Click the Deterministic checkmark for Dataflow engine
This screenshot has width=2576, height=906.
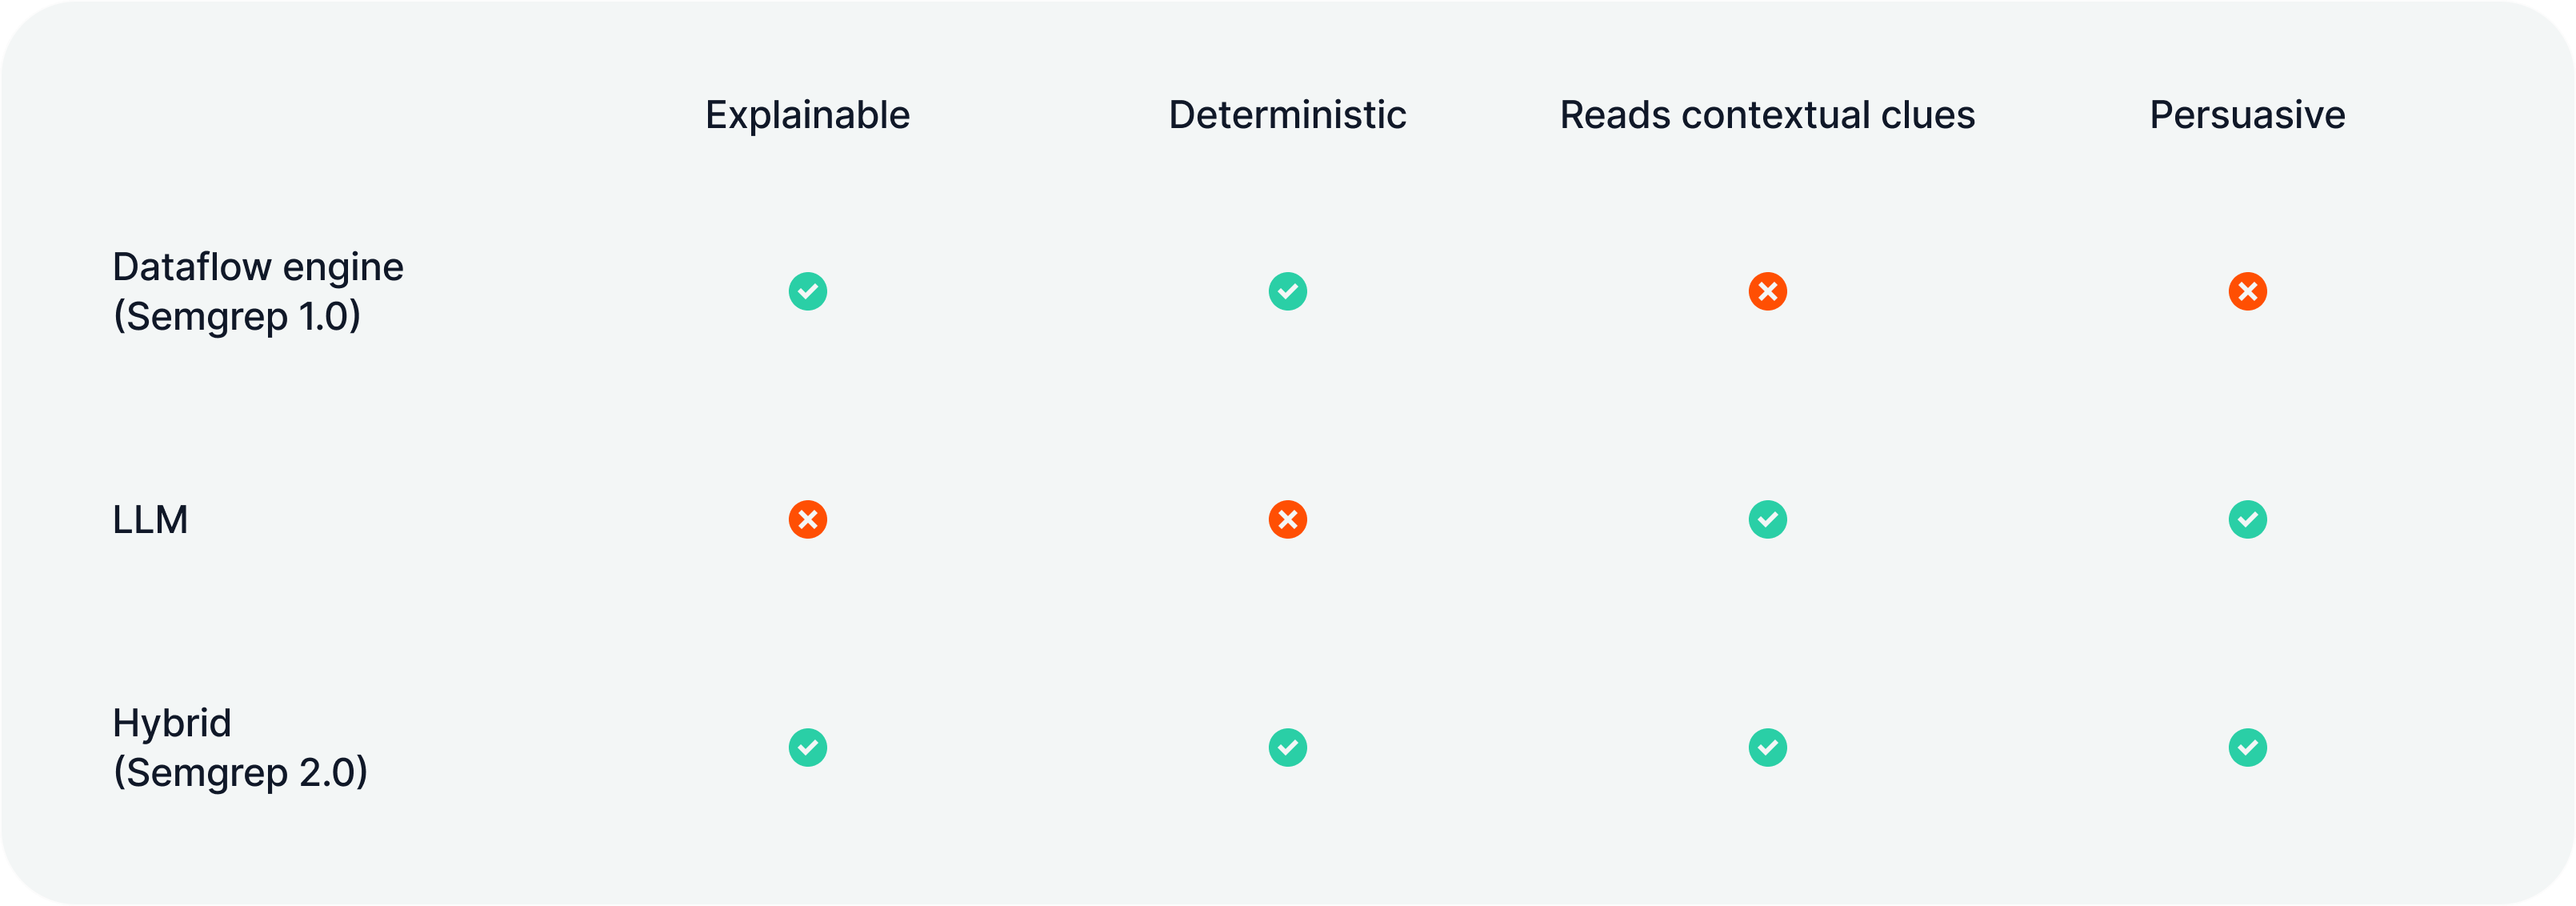pos(1287,291)
